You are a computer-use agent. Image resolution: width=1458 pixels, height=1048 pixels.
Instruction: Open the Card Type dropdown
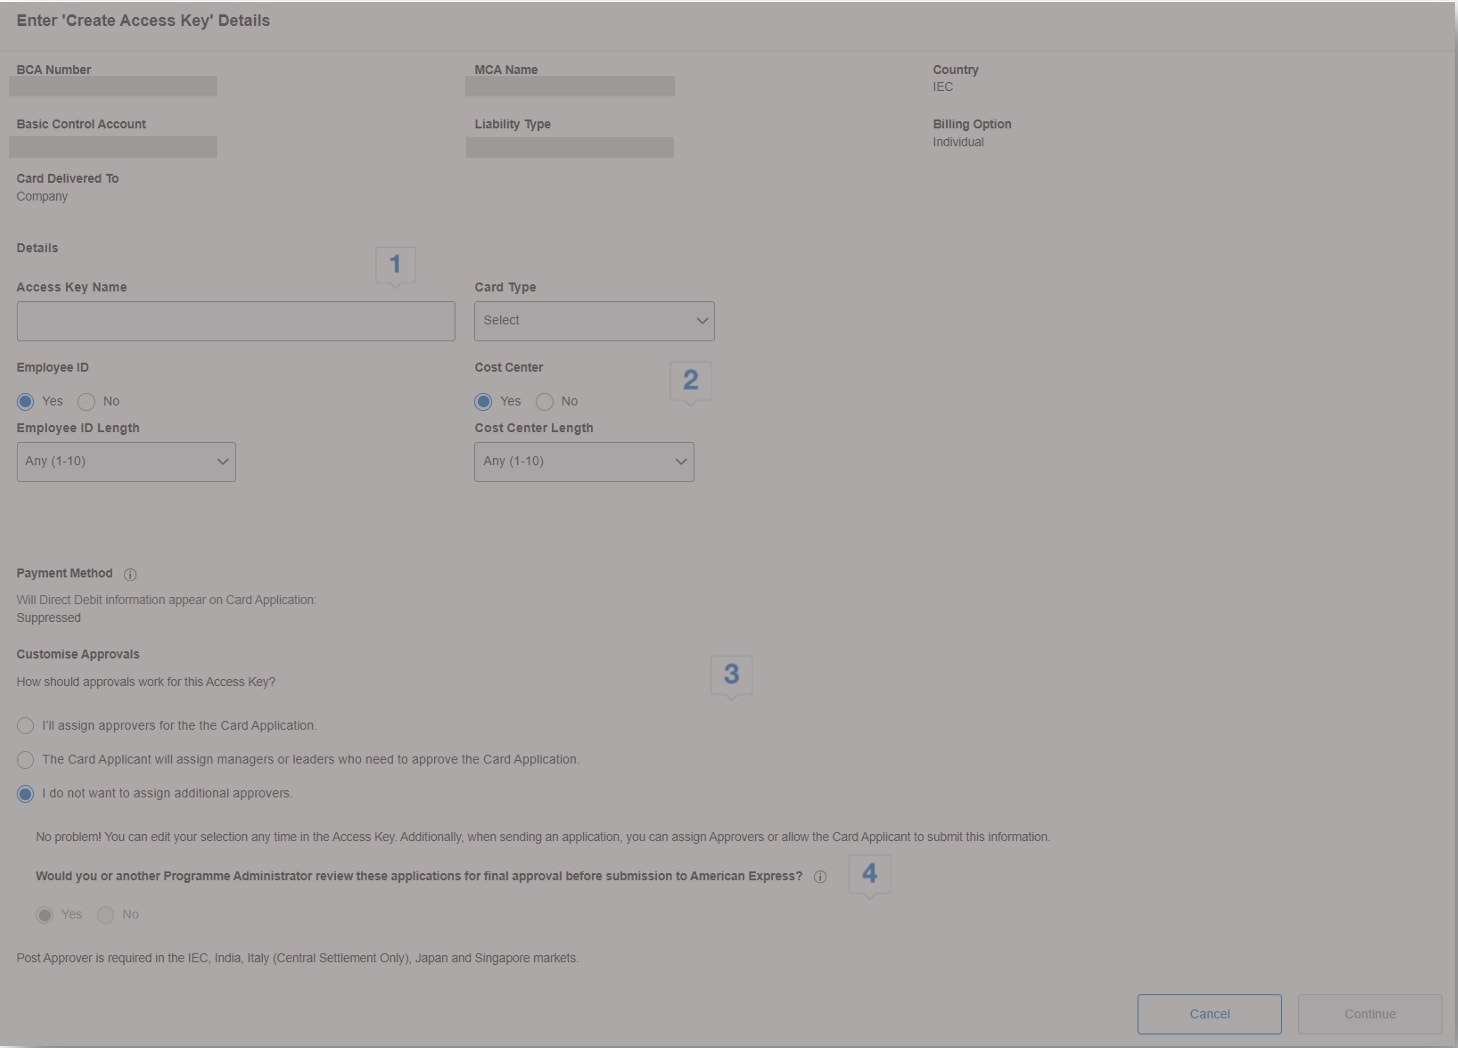pos(594,320)
